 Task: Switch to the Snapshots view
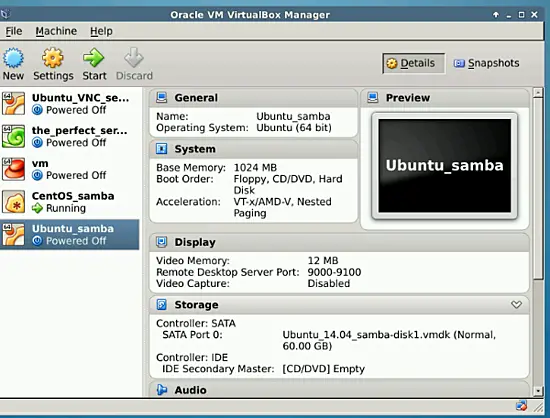(487, 63)
